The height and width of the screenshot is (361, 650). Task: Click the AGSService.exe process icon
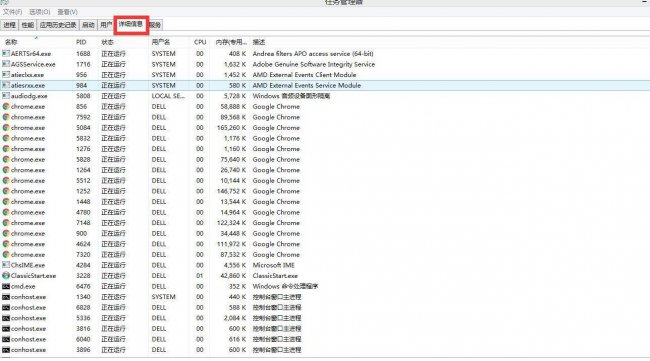pyautogui.click(x=6, y=64)
